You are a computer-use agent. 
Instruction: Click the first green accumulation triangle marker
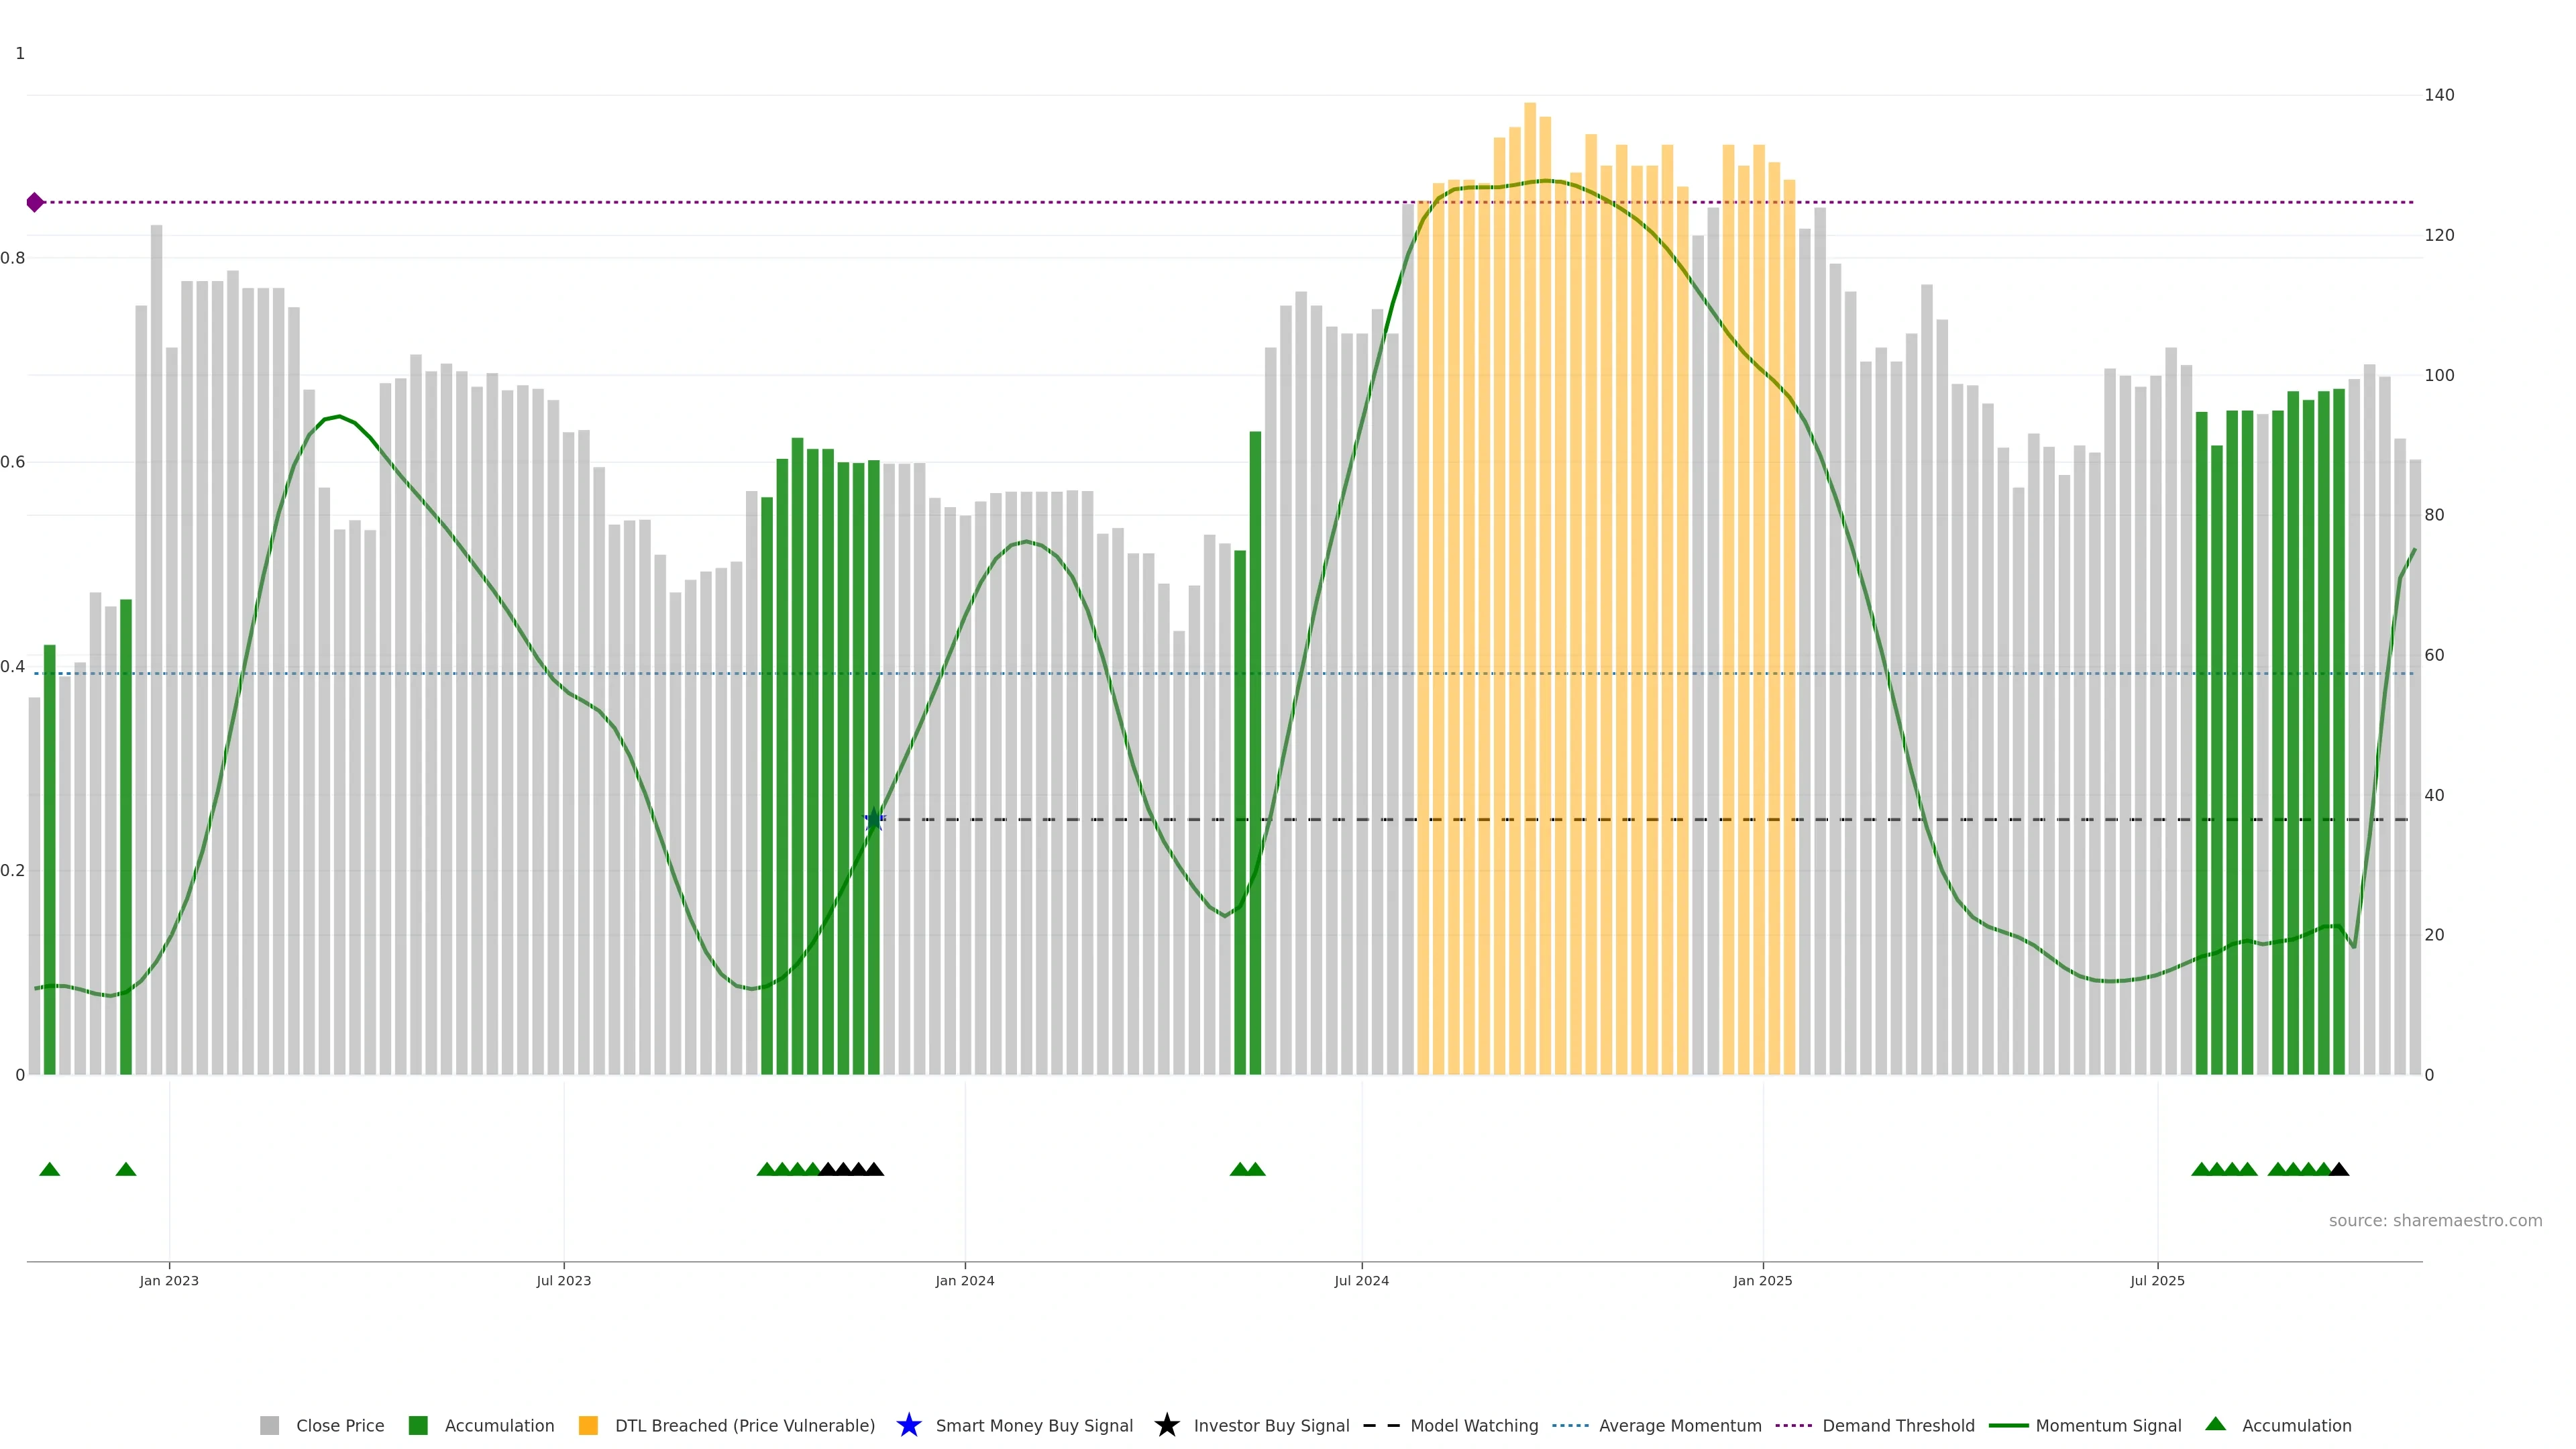[x=49, y=1169]
